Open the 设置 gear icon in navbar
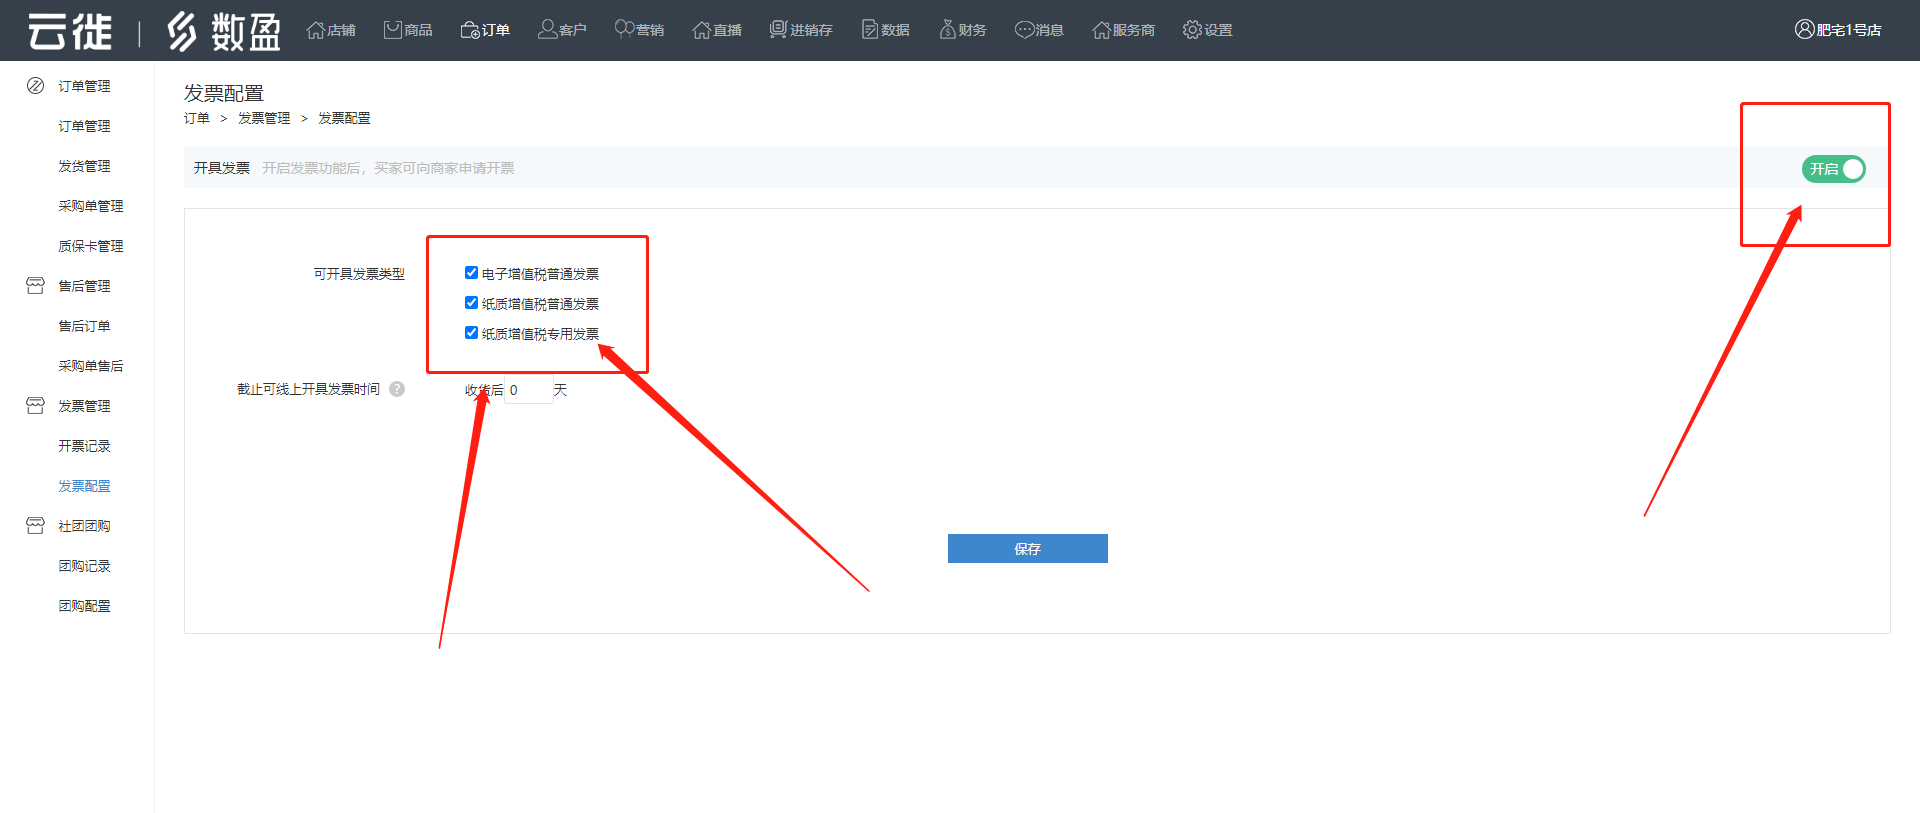 point(1192,30)
